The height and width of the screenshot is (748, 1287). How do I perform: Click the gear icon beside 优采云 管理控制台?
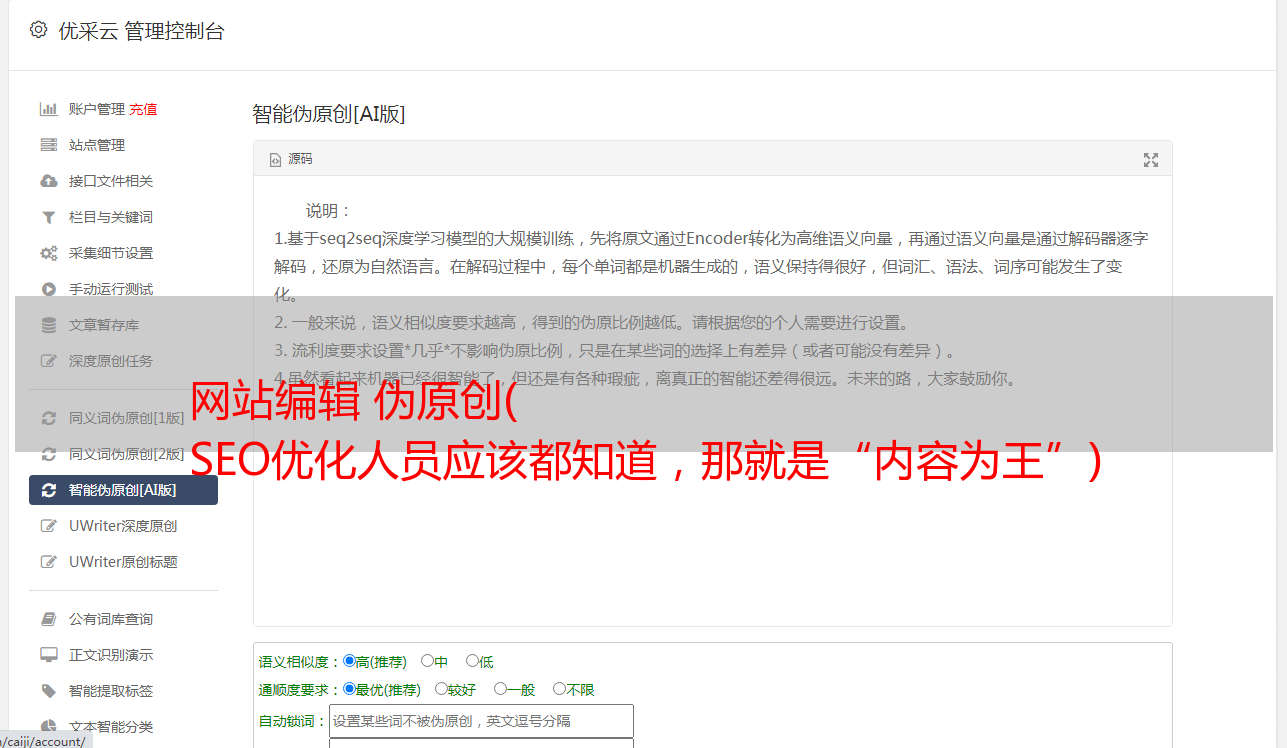tap(38, 30)
